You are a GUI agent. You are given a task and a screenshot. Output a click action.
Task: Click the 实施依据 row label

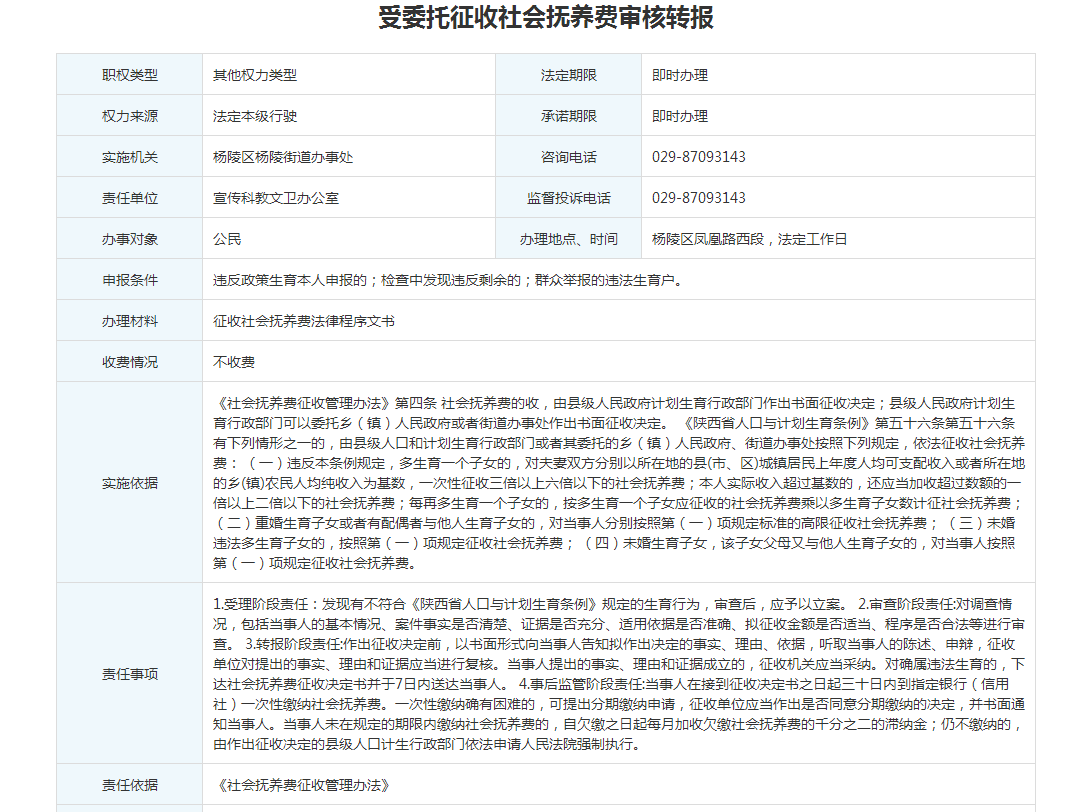[x=130, y=482]
